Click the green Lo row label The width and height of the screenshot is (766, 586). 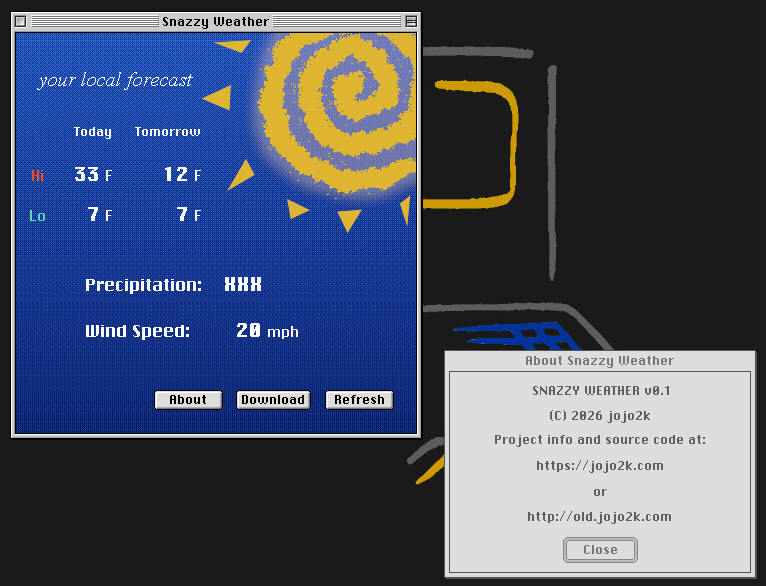tap(37, 216)
